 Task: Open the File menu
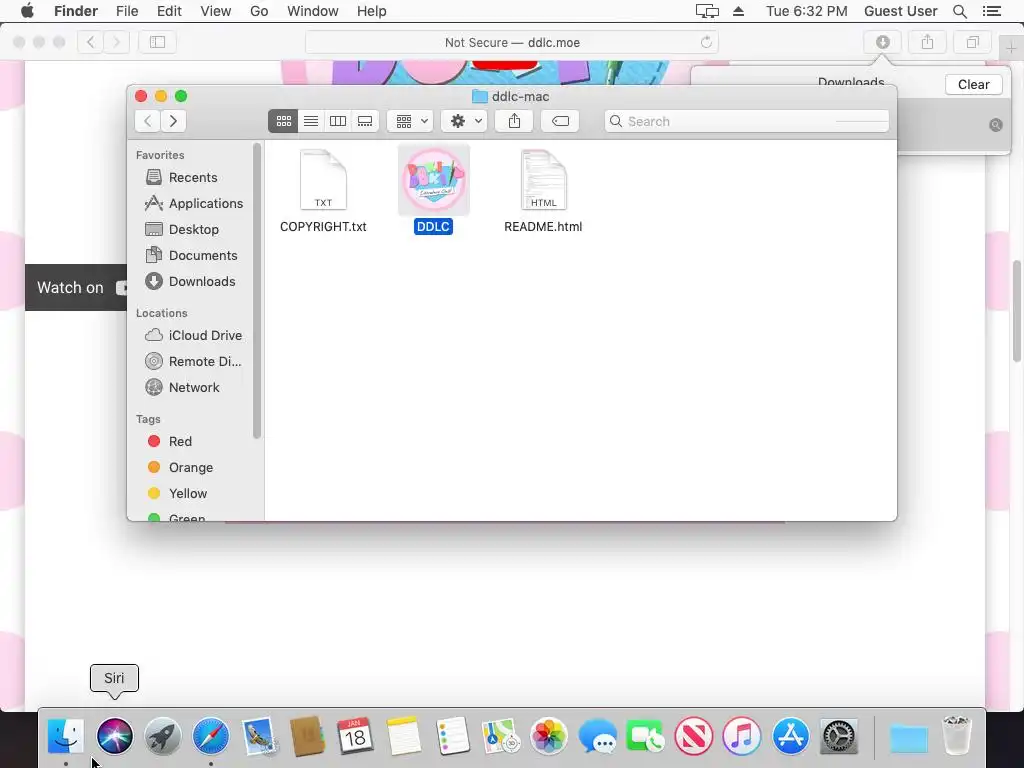[x=127, y=11]
